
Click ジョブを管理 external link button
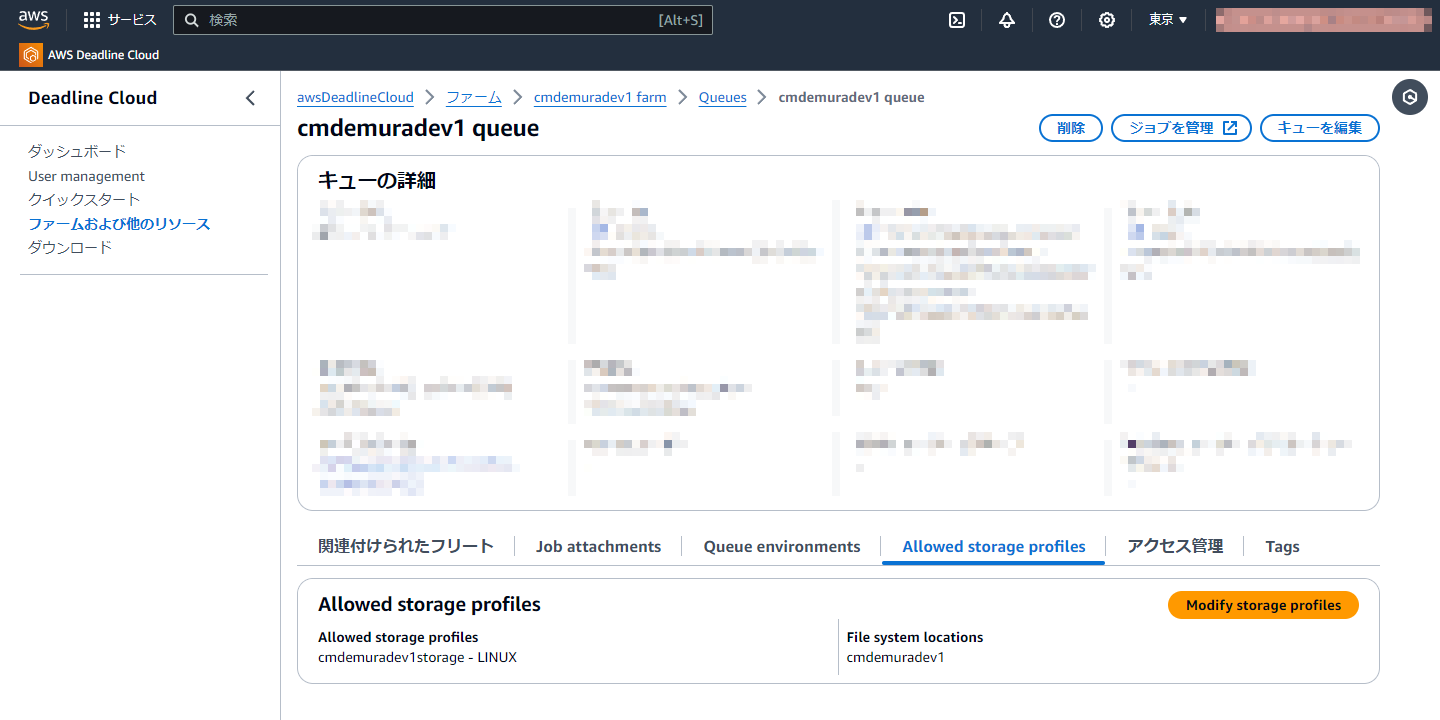[x=1182, y=128]
